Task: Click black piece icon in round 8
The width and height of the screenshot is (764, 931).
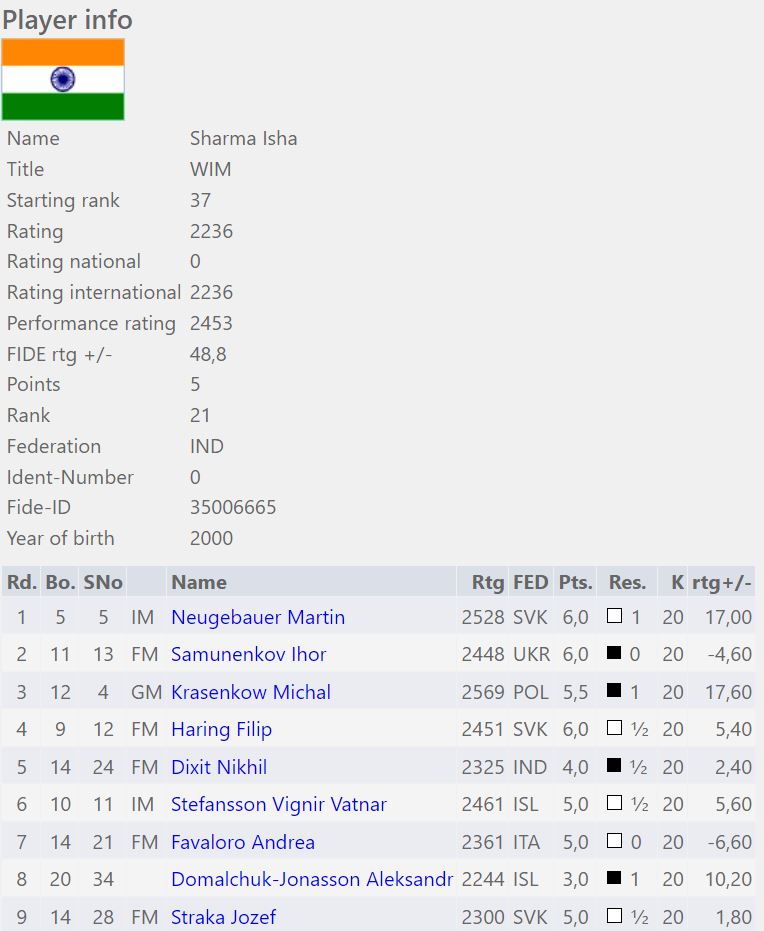Action: tap(614, 879)
